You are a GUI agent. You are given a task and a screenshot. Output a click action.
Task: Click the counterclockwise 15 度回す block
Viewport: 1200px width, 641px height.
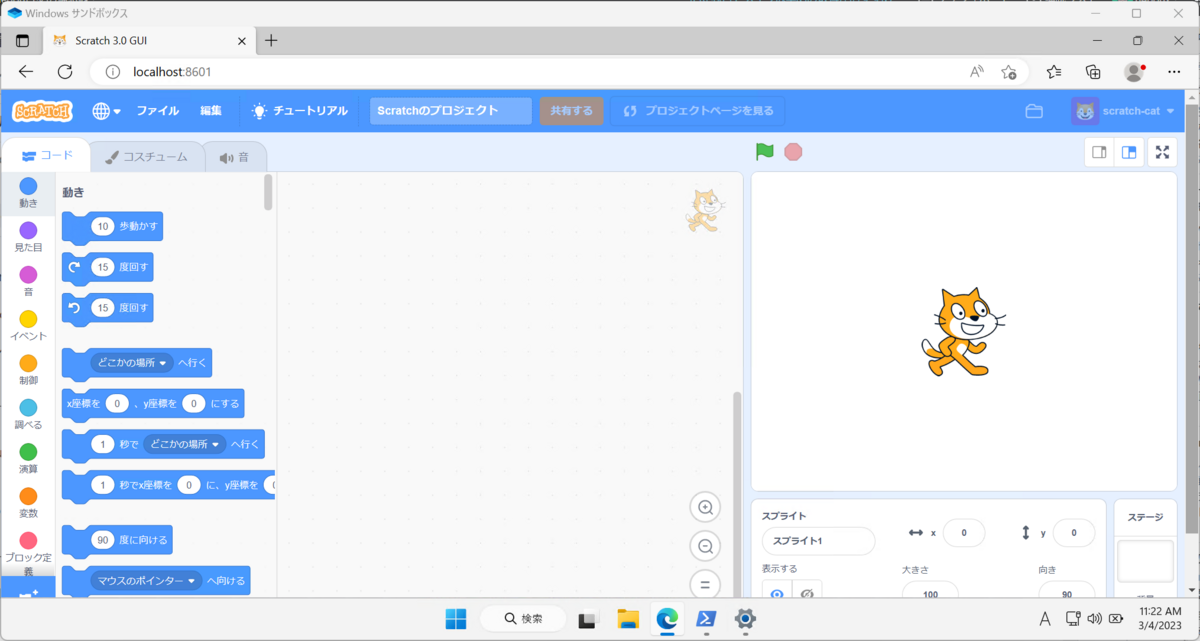107,308
